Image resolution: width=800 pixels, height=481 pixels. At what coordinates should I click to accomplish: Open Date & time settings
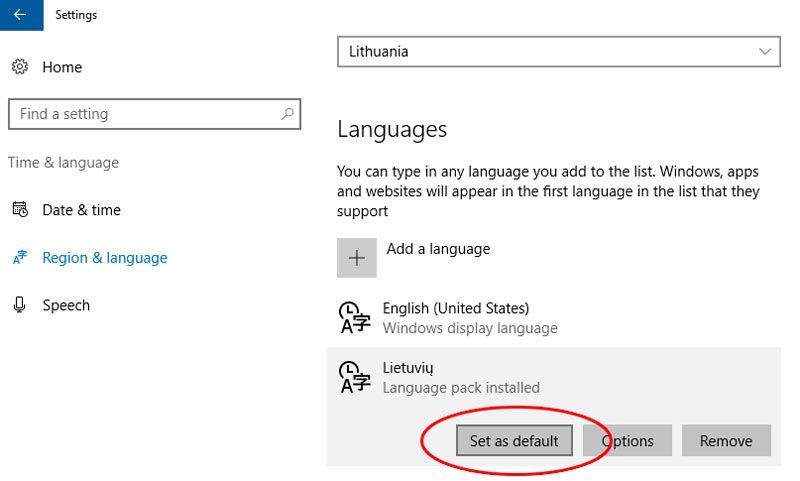82,210
